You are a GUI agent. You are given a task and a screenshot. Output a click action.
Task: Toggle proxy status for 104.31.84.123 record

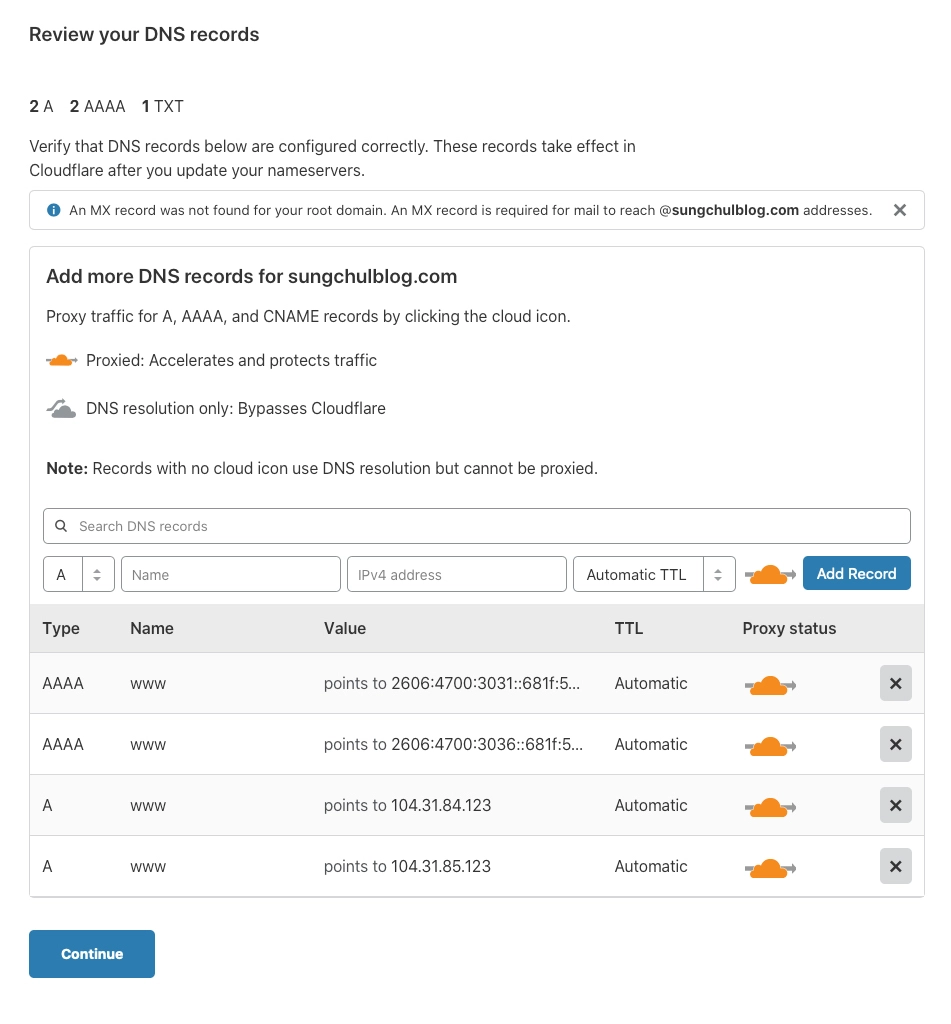(770, 807)
